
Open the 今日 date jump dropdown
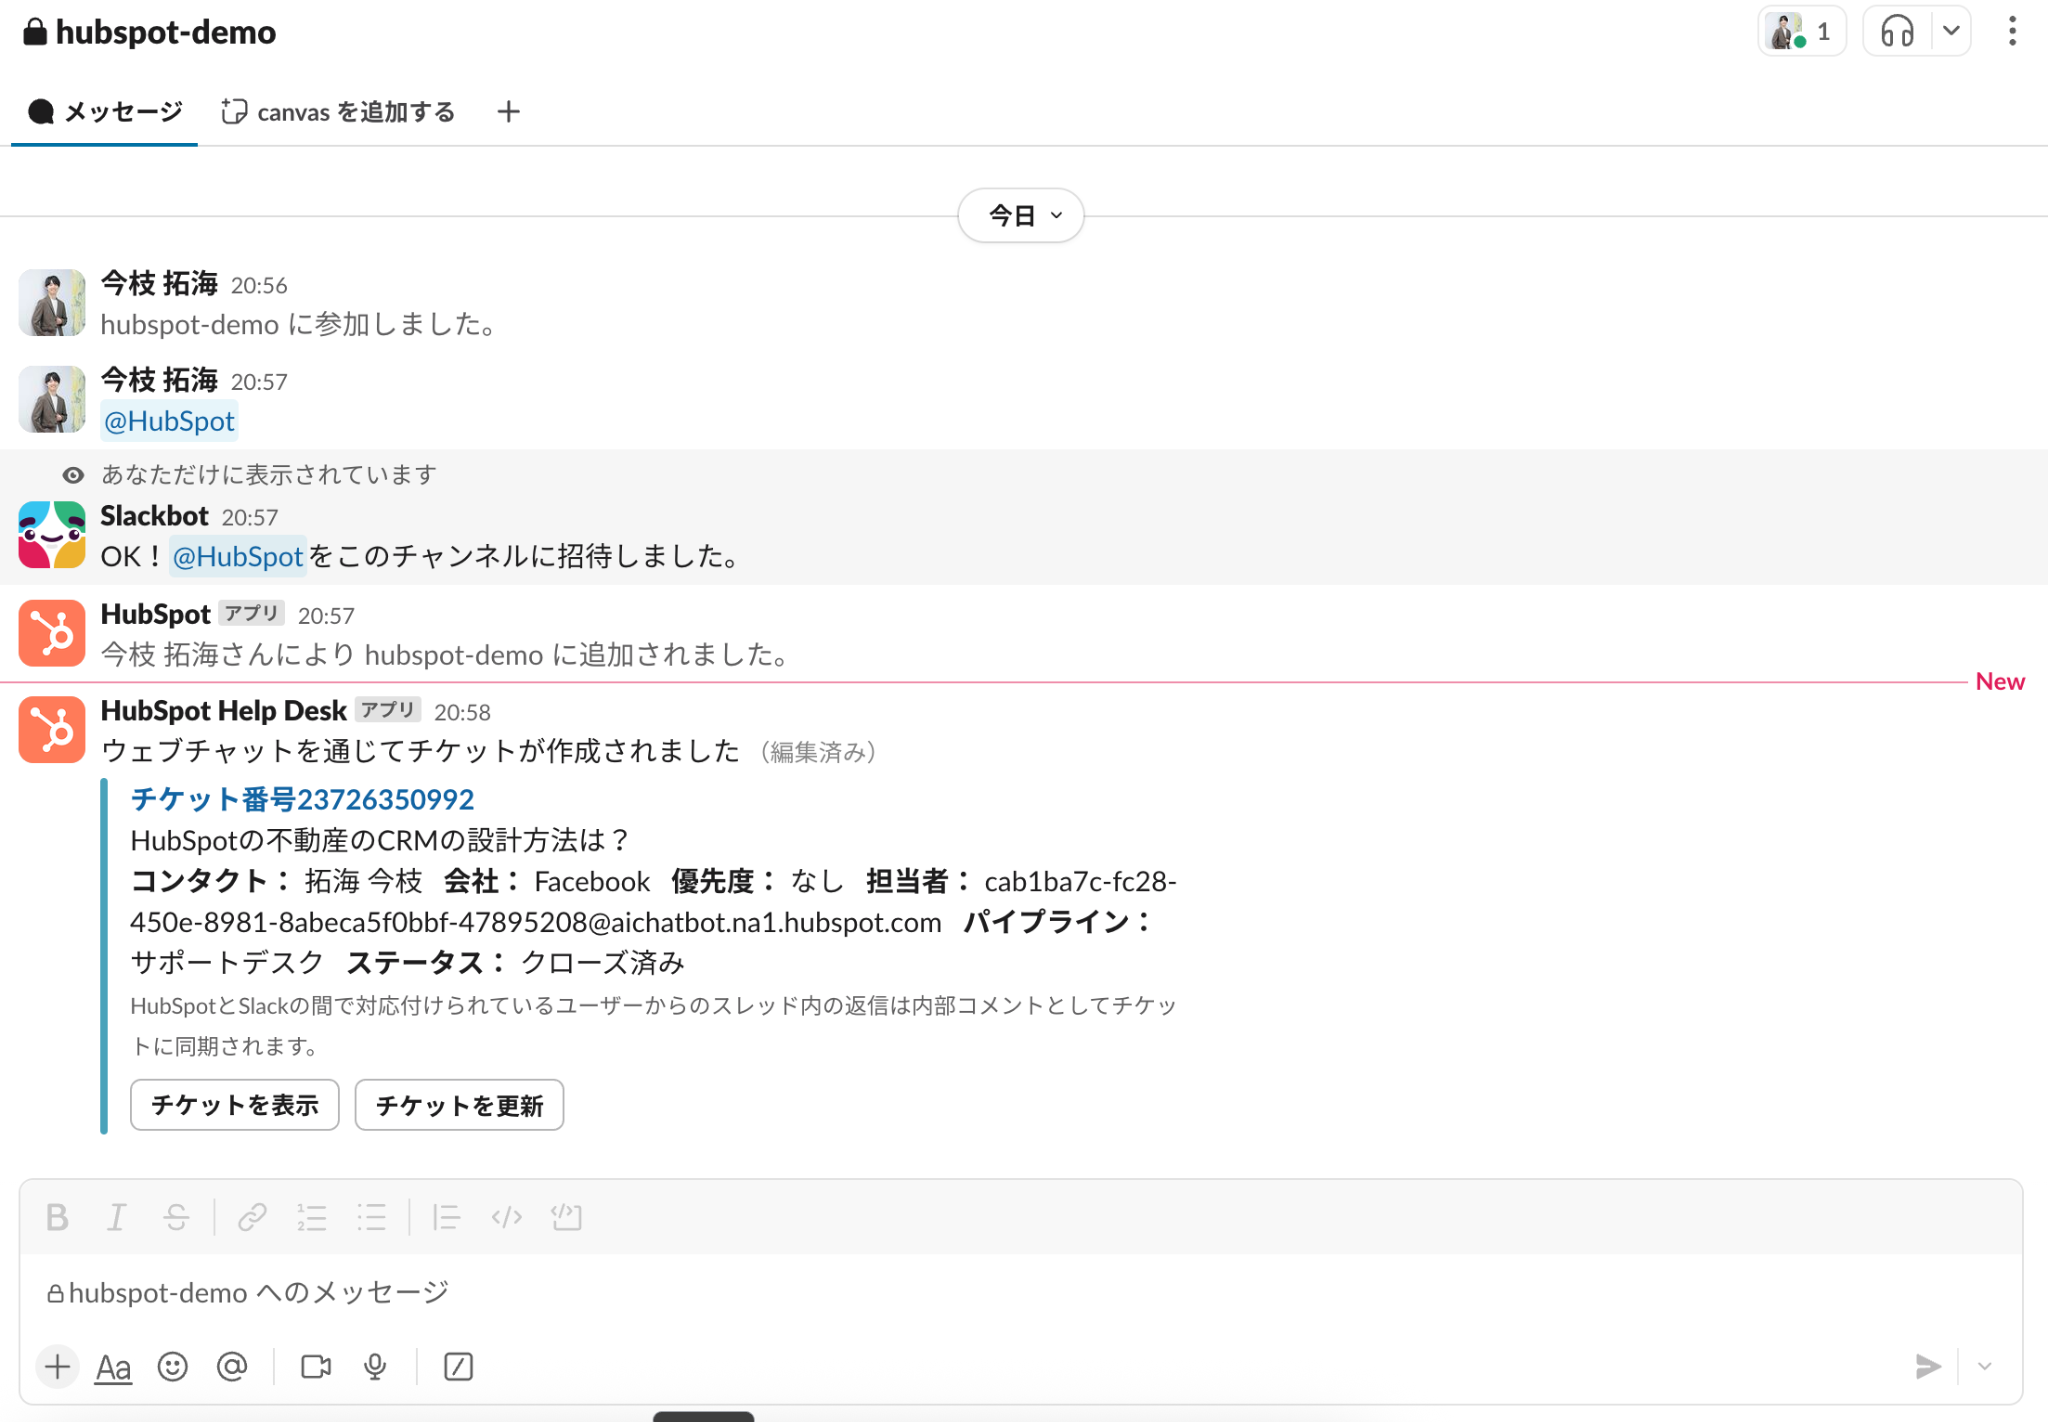[x=1021, y=215]
